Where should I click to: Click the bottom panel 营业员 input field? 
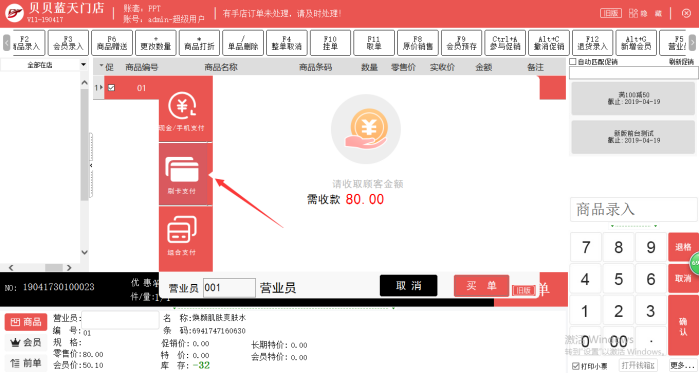coord(120,319)
